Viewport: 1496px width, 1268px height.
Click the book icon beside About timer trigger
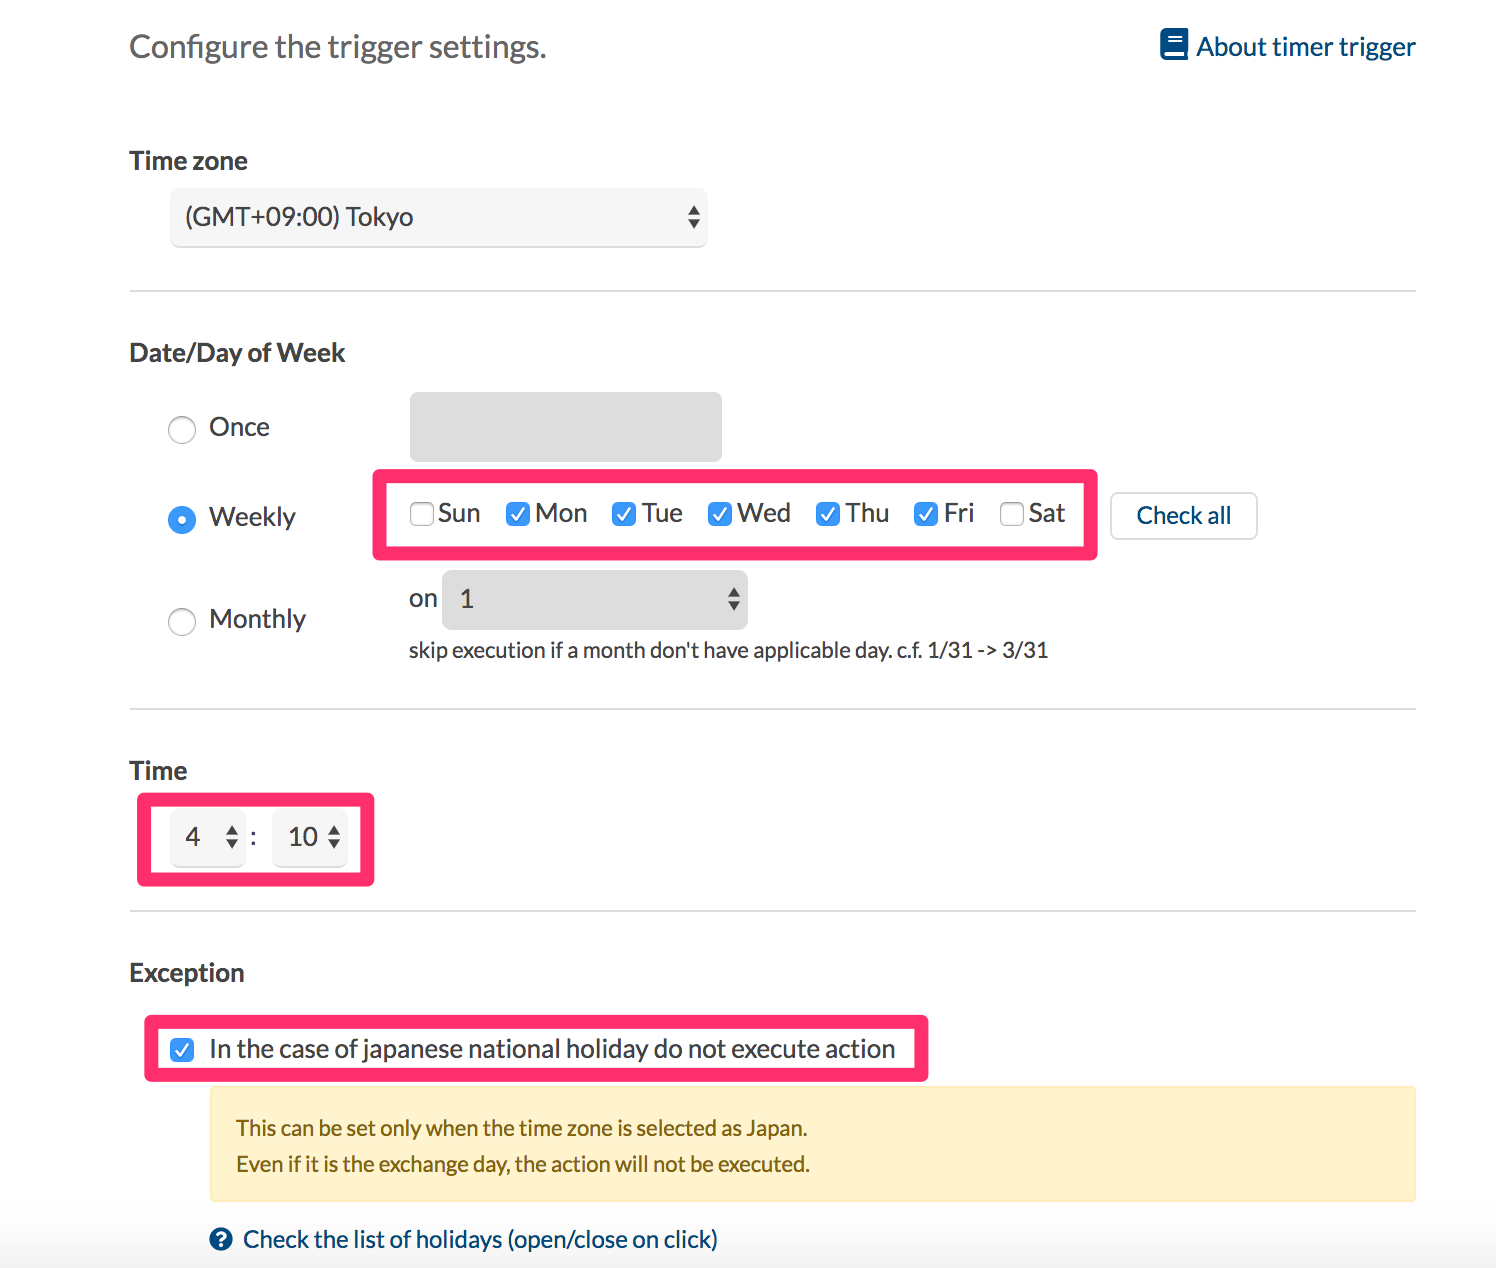[x=1173, y=45]
